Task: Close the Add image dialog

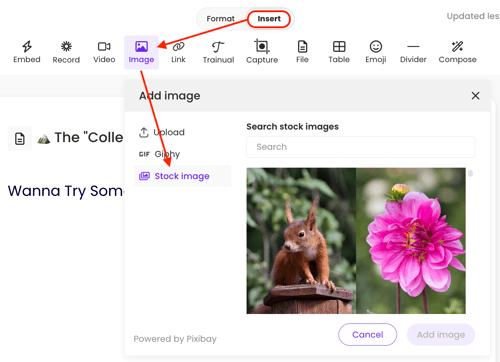Action: click(475, 96)
